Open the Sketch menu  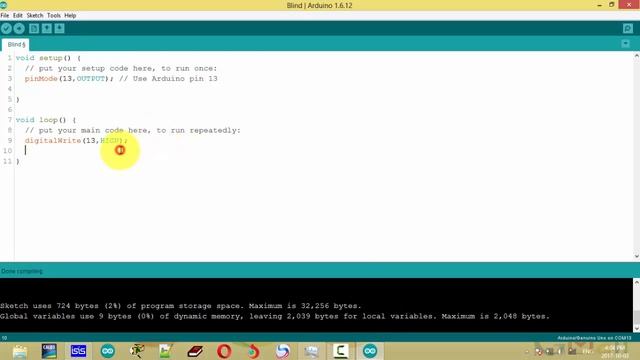click(x=35, y=16)
